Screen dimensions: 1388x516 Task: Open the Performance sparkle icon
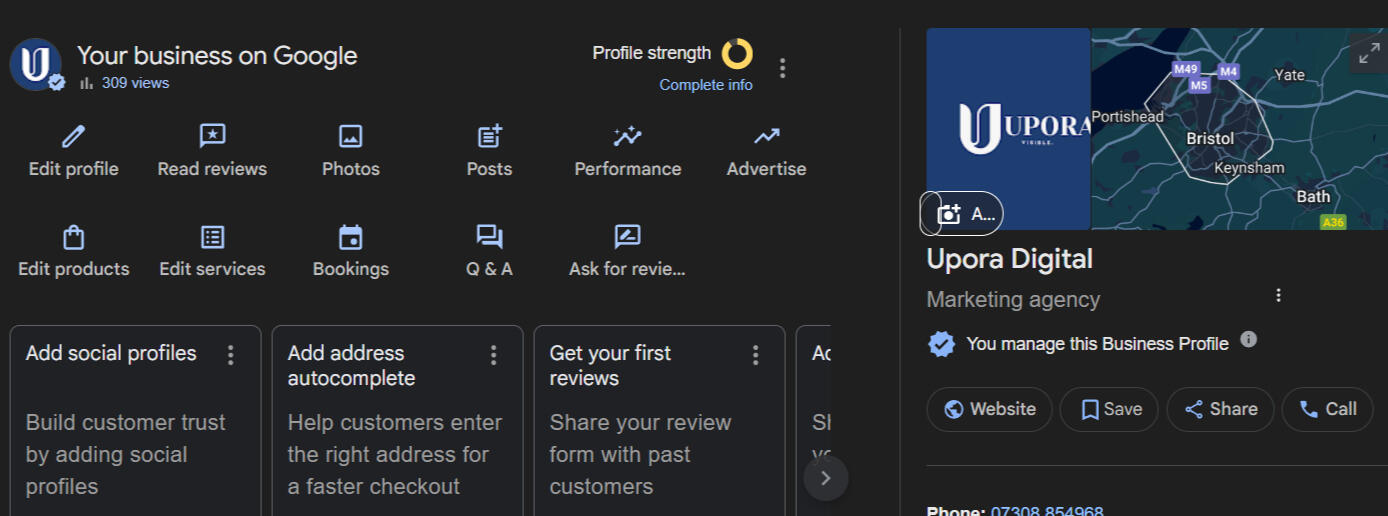click(x=628, y=136)
